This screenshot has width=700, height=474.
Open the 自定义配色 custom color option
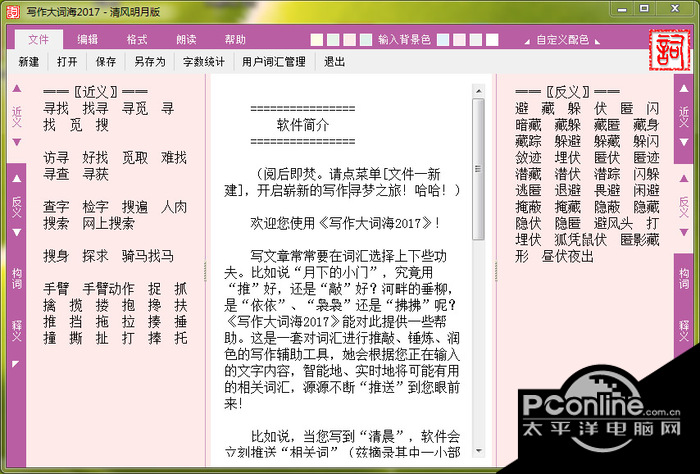[x=562, y=40]
